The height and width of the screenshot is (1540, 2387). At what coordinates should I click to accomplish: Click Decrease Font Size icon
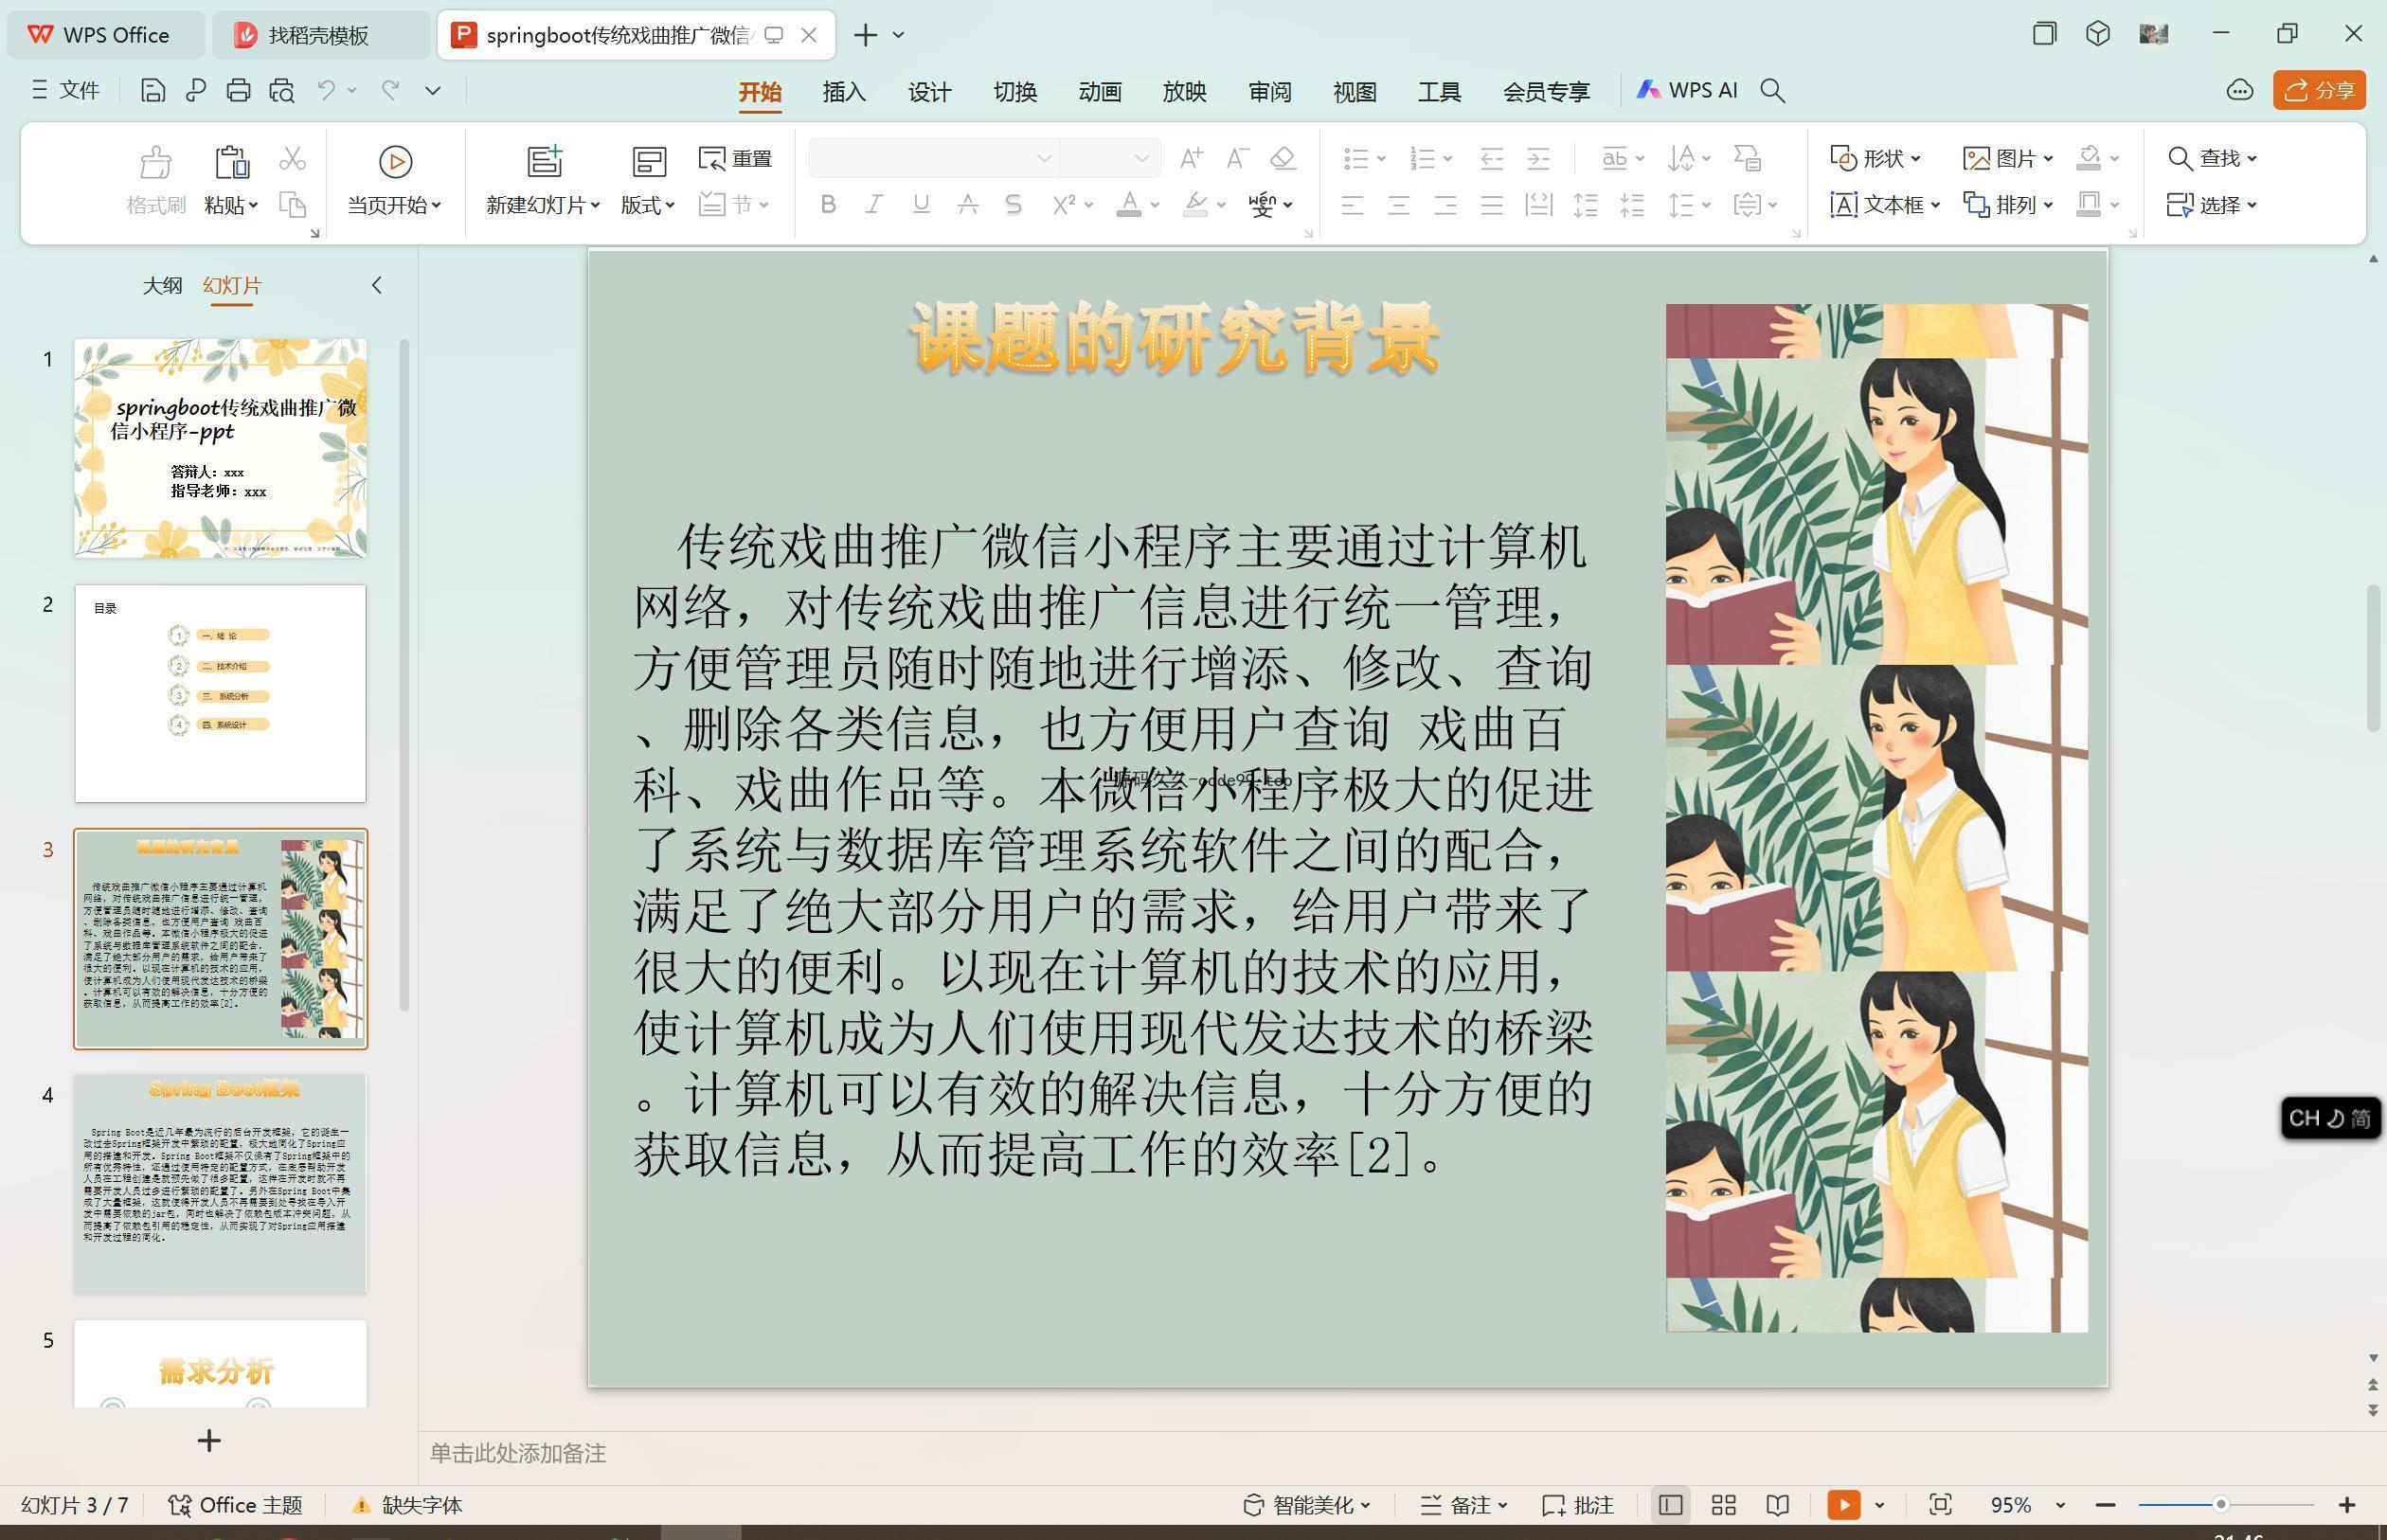click(1237, 158)
